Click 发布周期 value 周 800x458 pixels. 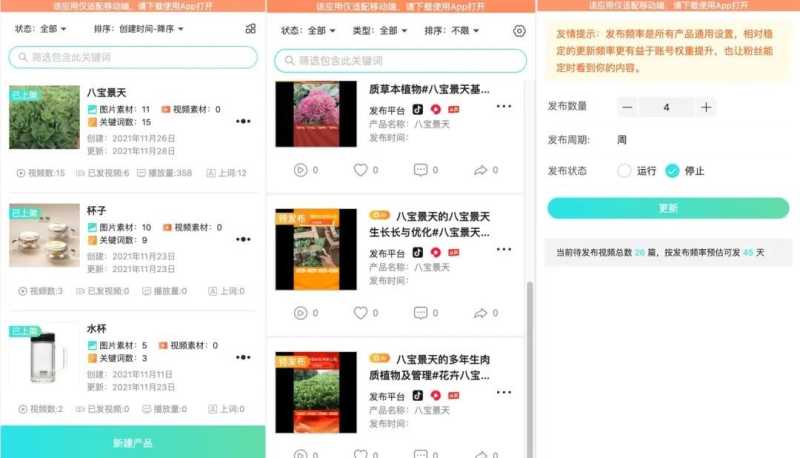coord(622,139)
